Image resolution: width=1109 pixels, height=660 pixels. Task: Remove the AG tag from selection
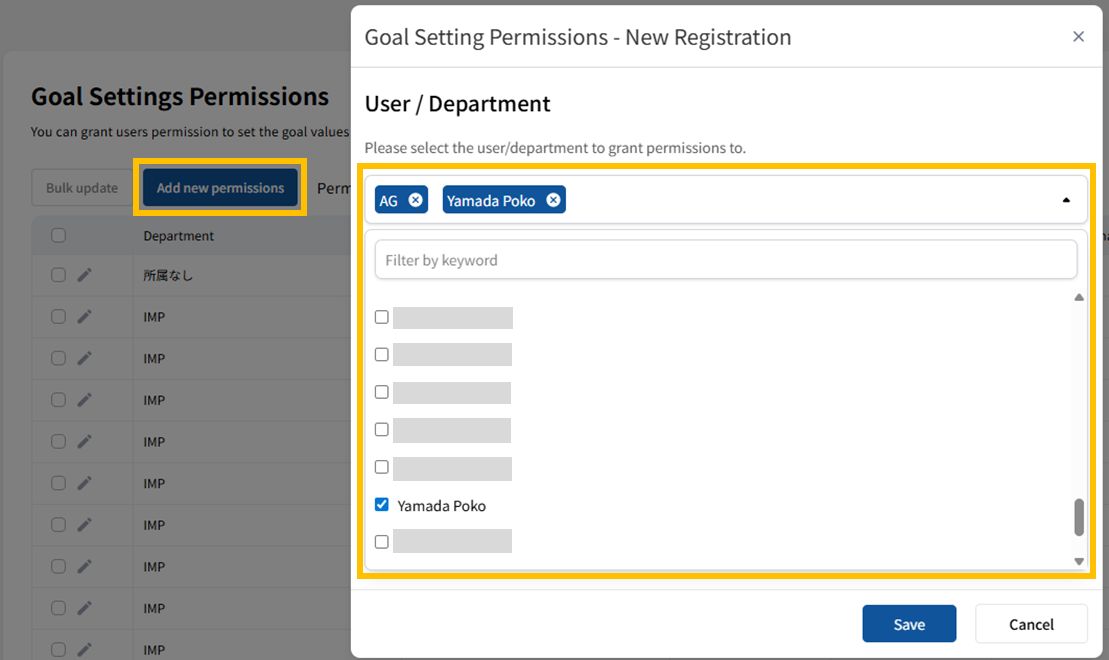point(416,200)
